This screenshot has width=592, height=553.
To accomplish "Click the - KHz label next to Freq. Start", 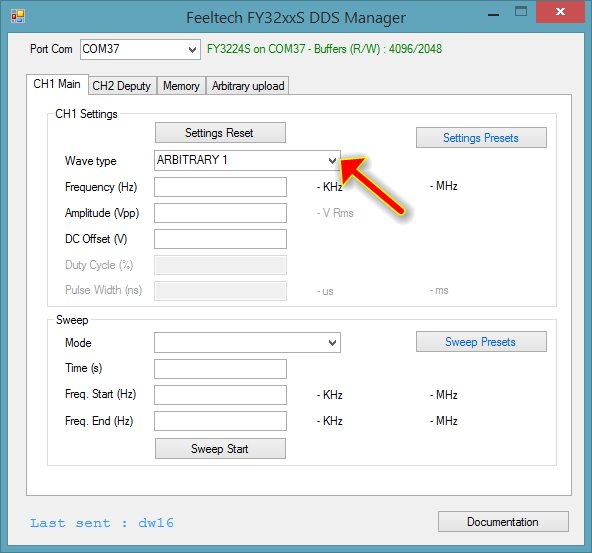I will 330,395.
